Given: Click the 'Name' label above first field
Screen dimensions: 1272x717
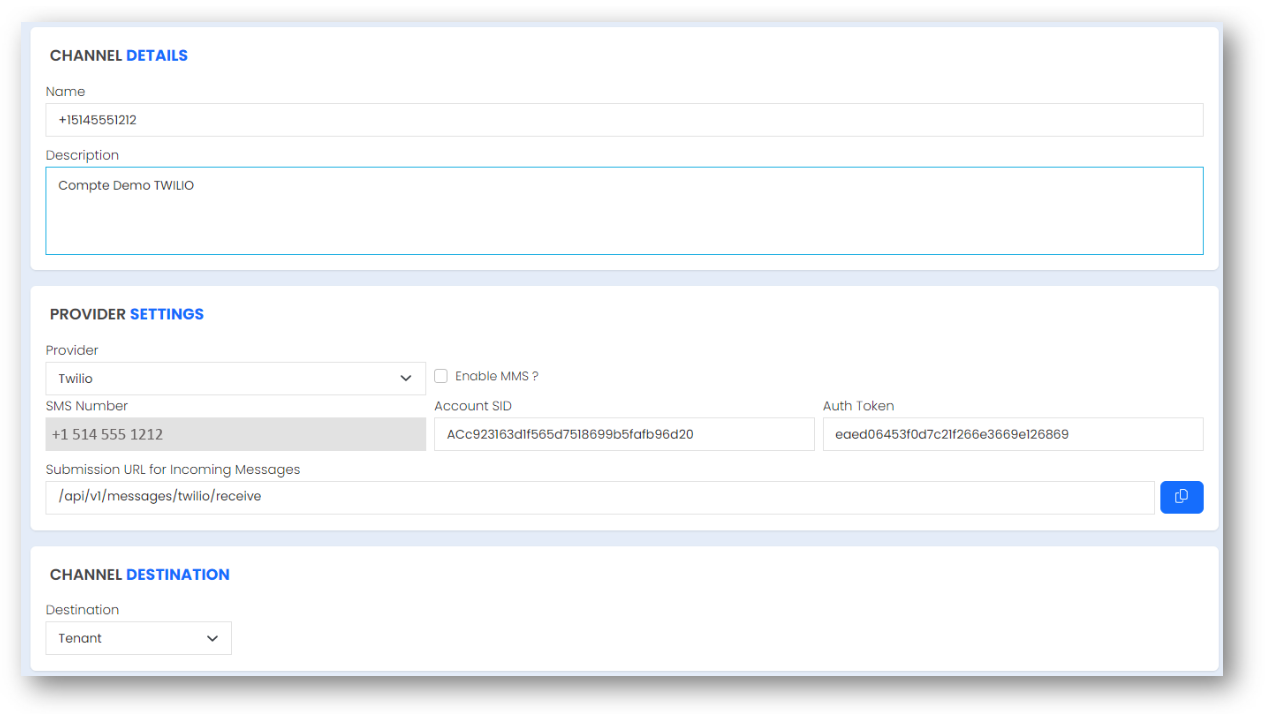Looking at the screenshot, I should pos(66,91).
